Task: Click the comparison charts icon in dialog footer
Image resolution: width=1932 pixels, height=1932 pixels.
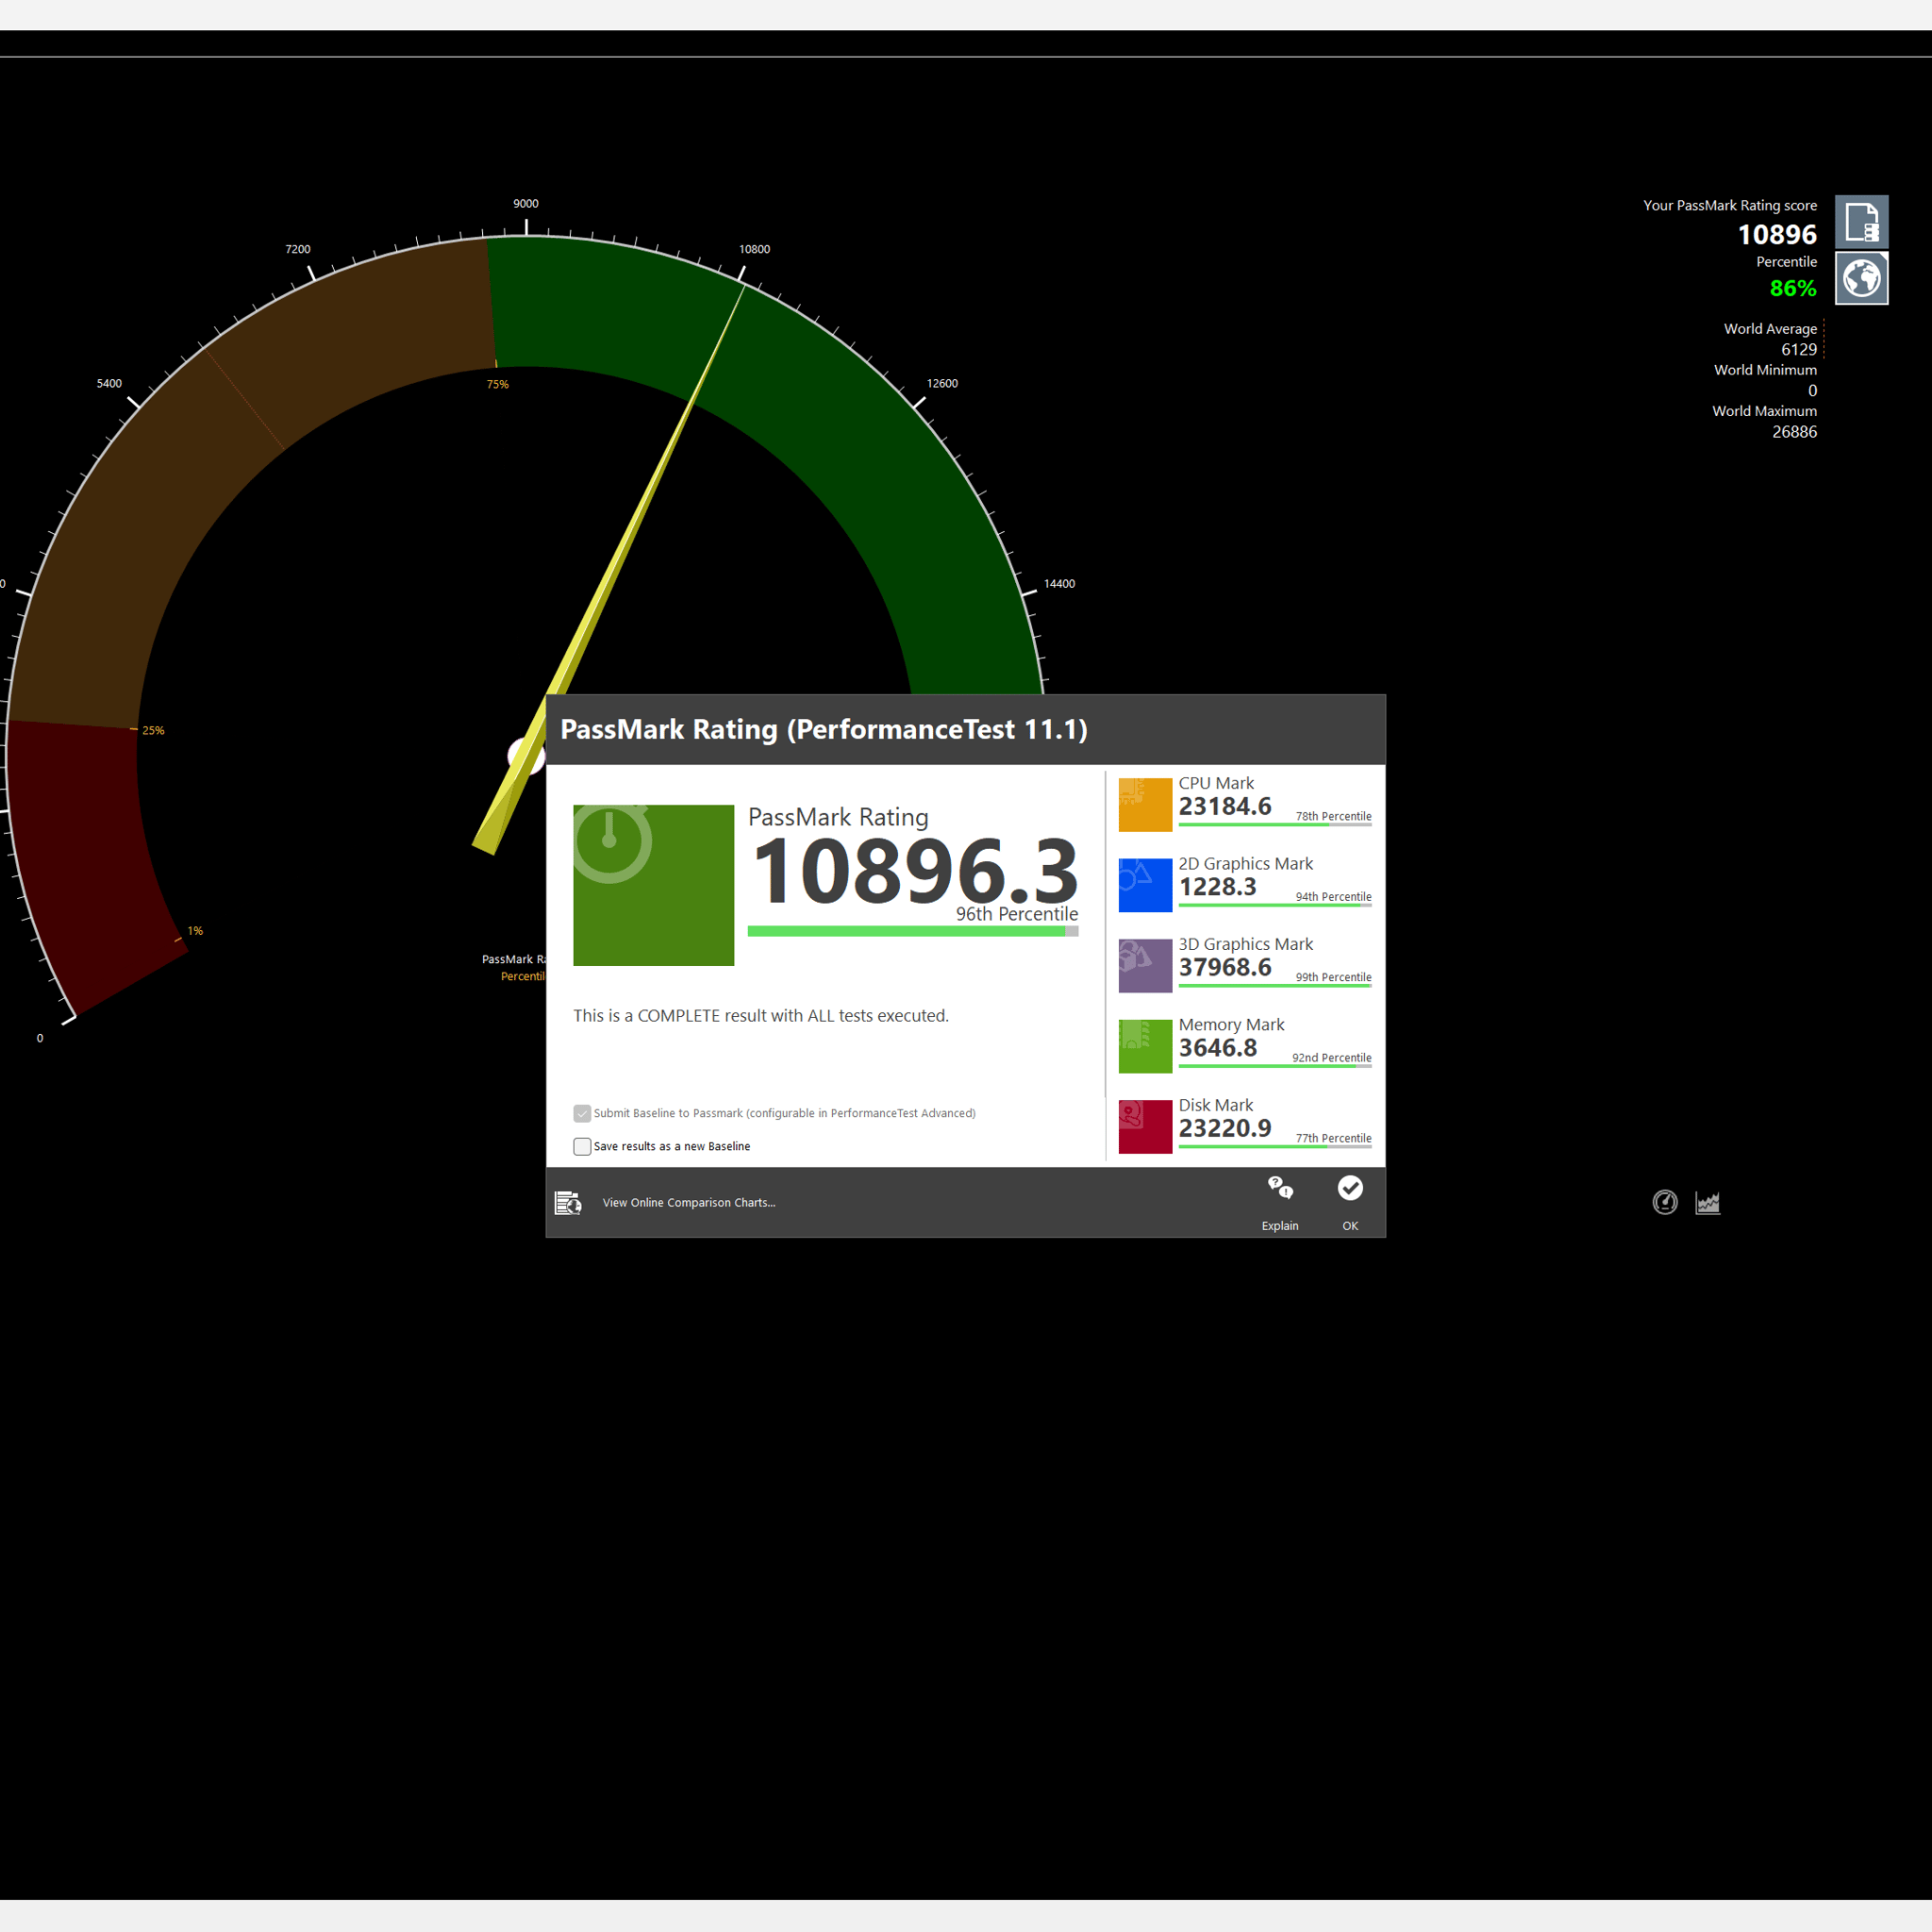Action: click(x=568, y=1203)
